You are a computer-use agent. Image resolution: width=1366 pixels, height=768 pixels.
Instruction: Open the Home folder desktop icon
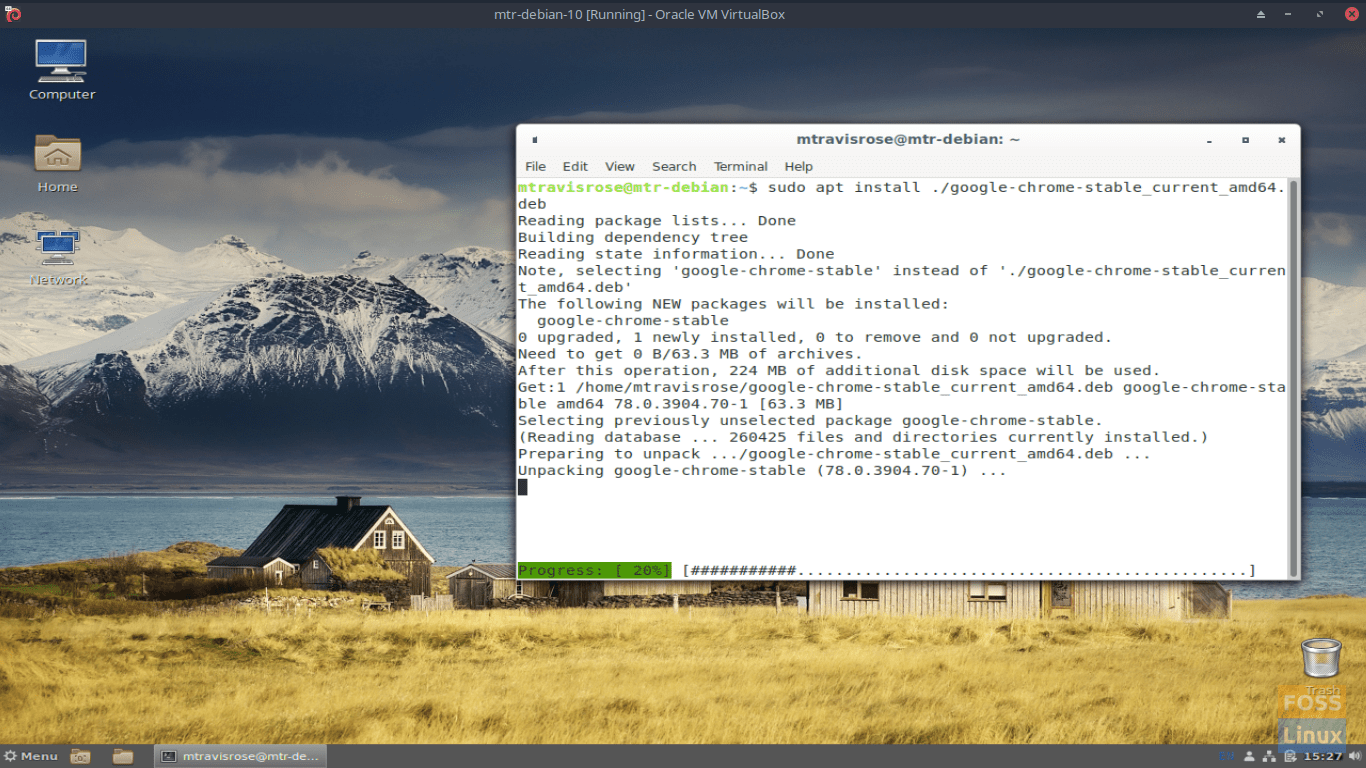(x=57, y=164)
